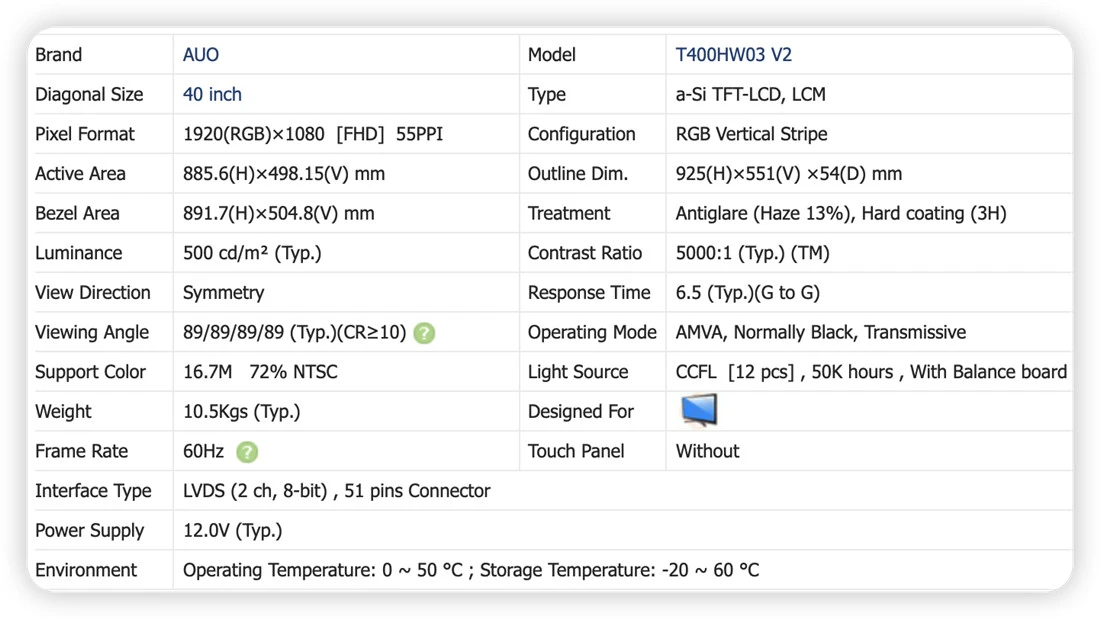Viewport: 1100px width, 619px height.
Task: Select the 12.0V Power Supply value
Action: pyautogui.click(x=232, y=531)
